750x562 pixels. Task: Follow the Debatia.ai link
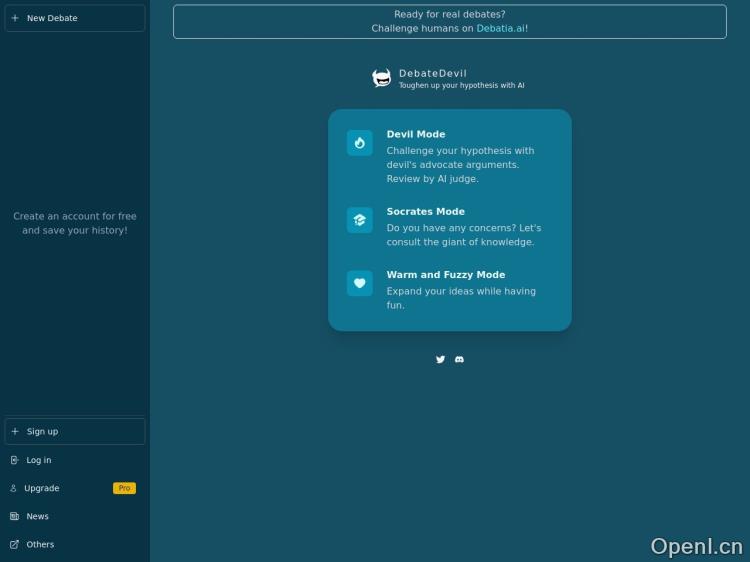(x=500, y=29)
